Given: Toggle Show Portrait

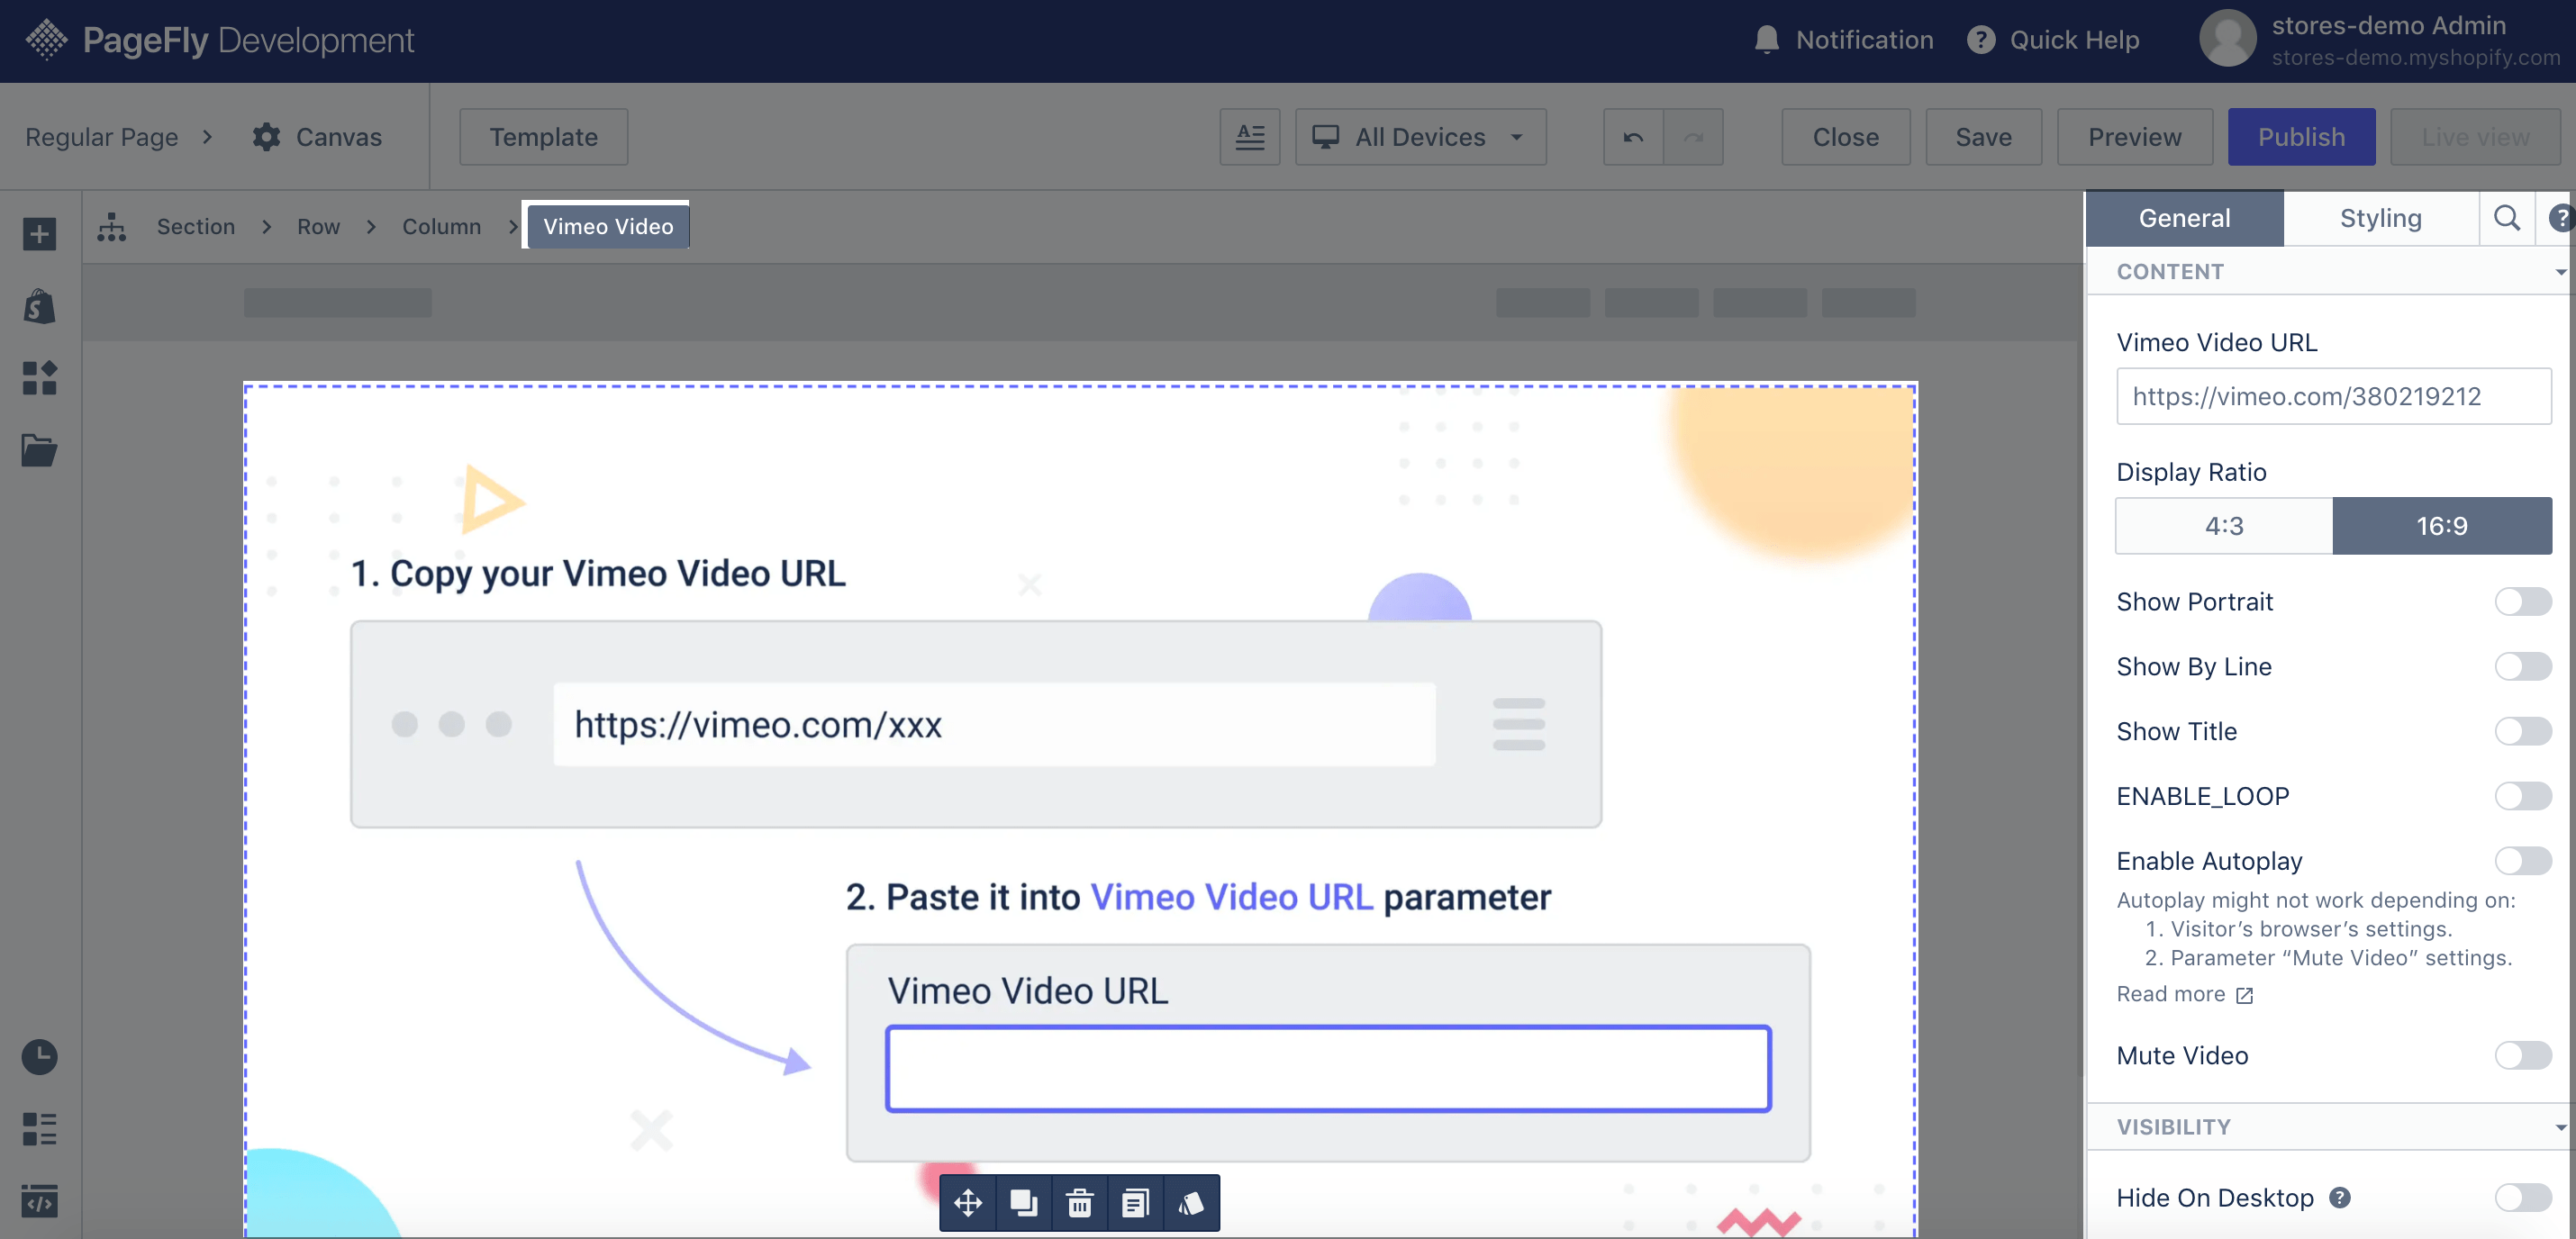Looking at the screenshot, I should [2522, 601].
